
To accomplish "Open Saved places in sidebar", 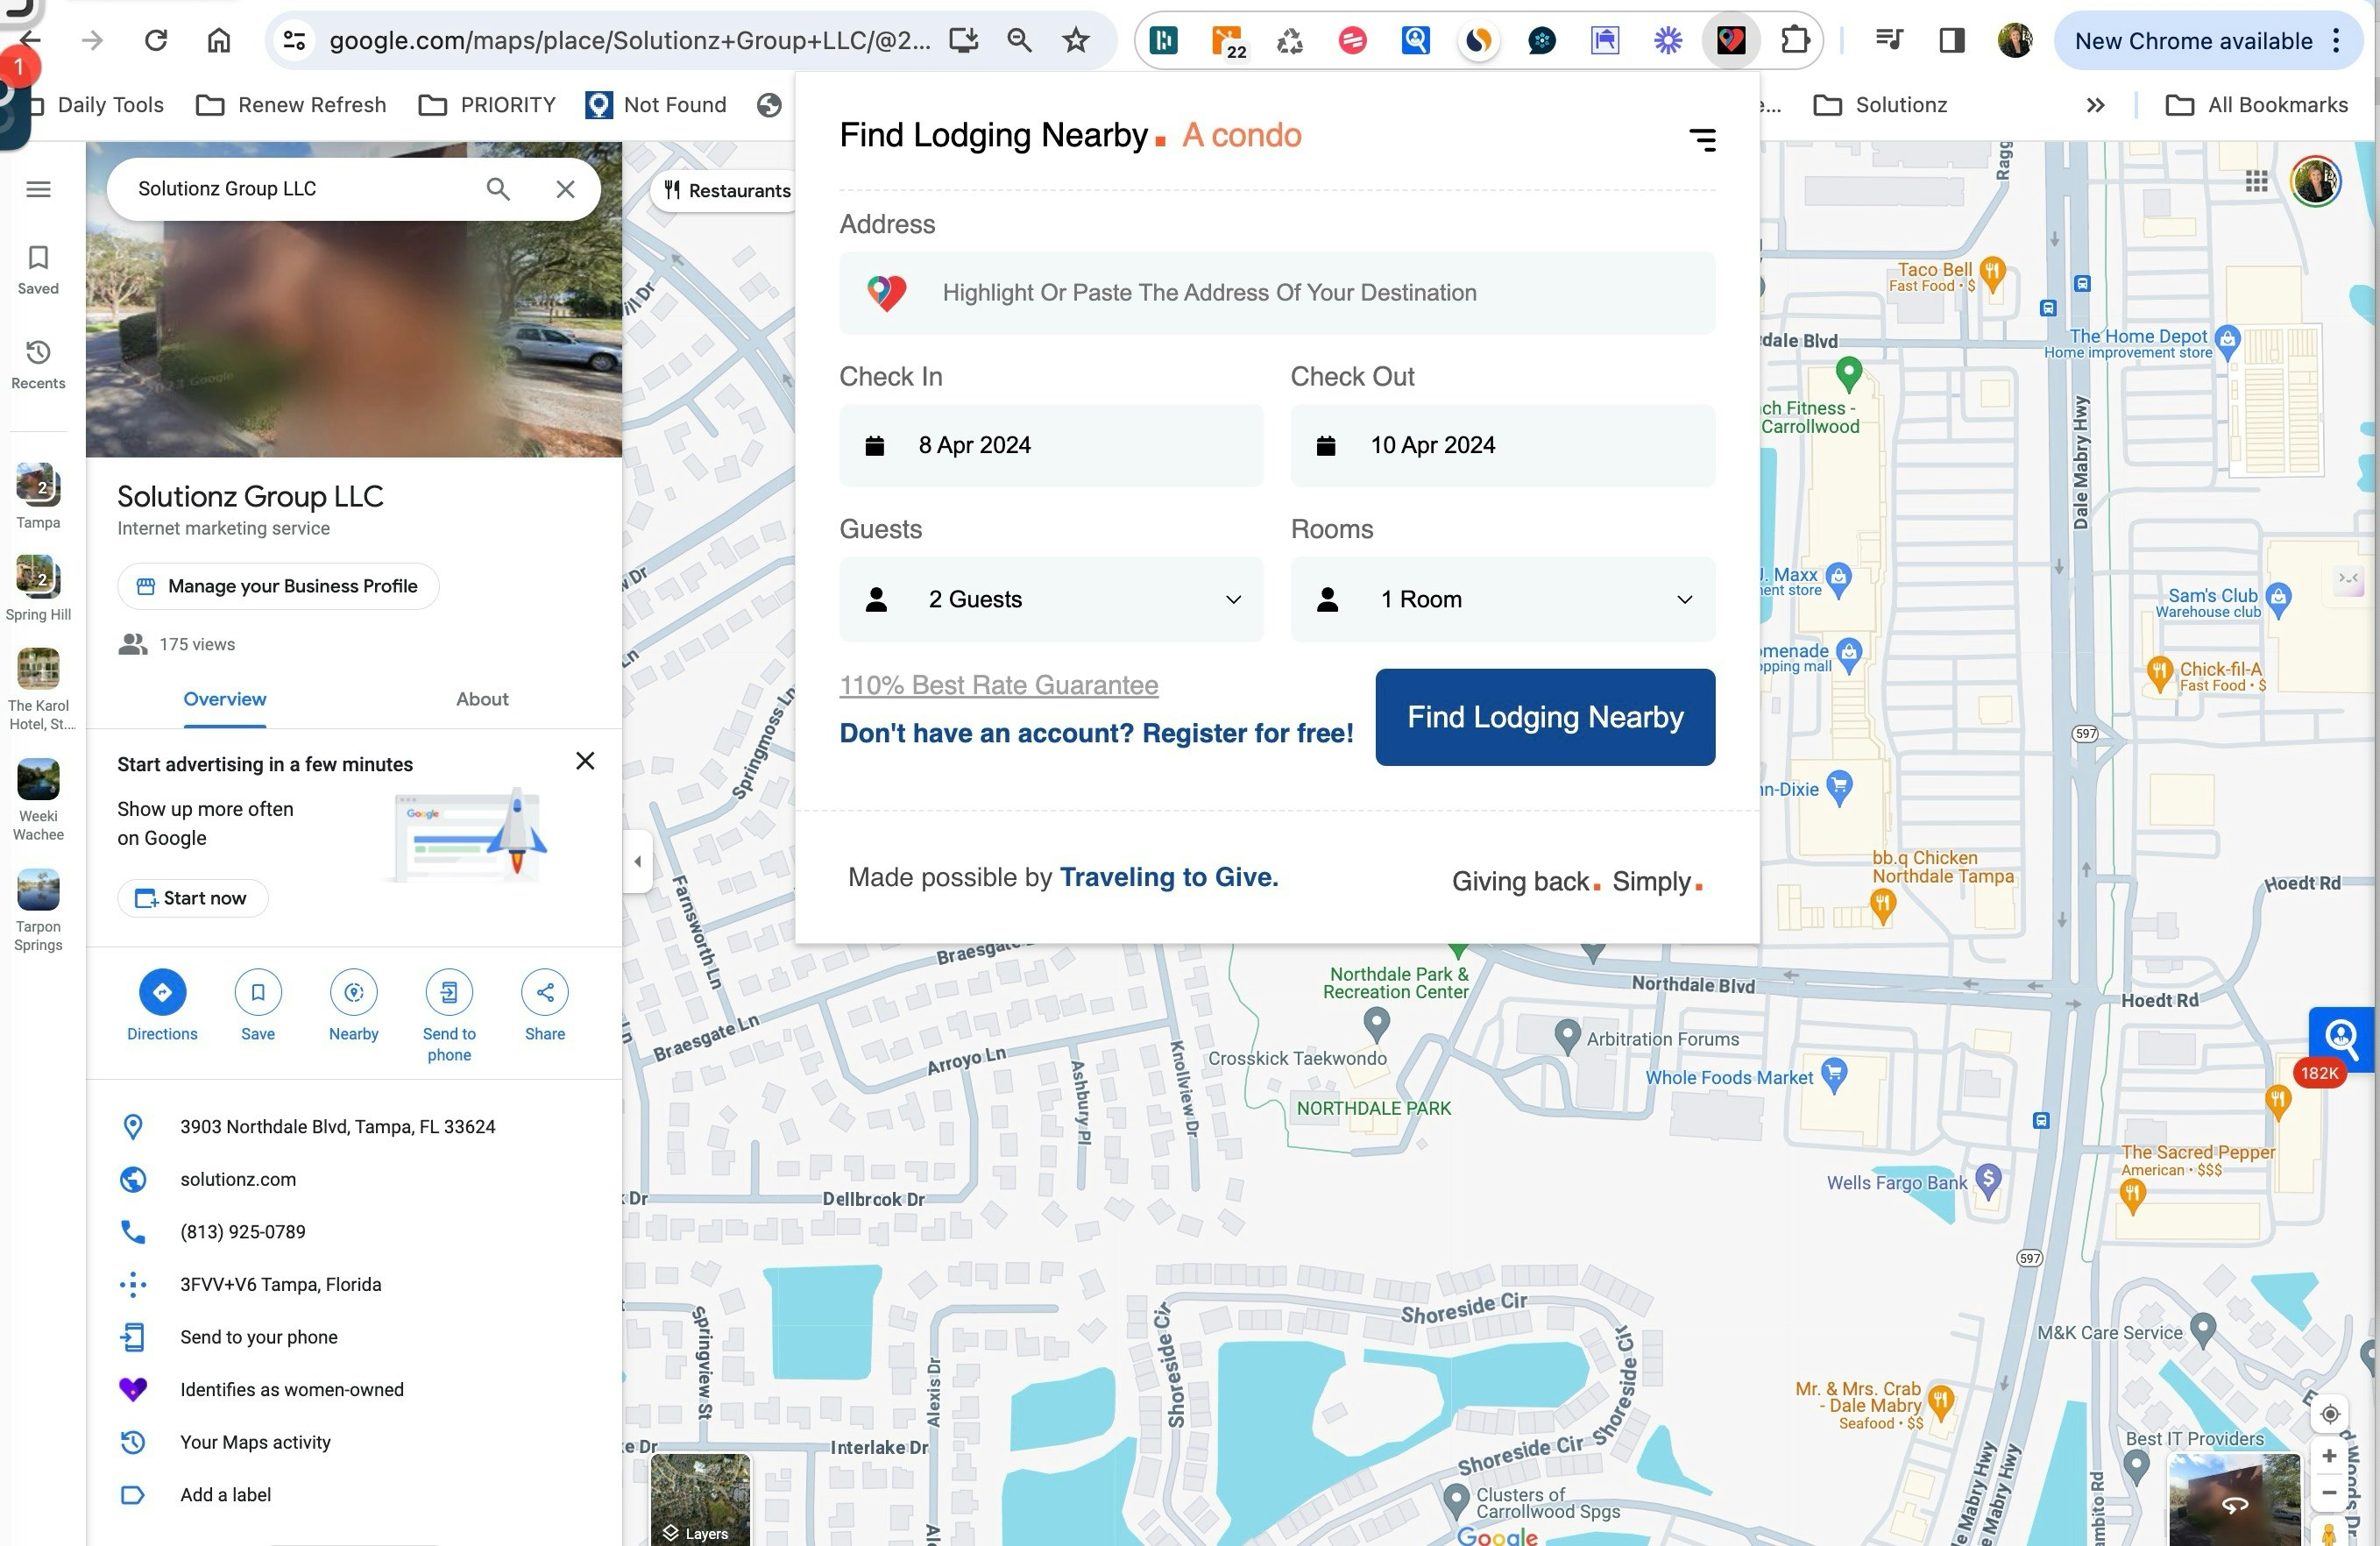I will pyautogui.click(x=38, y=270).
